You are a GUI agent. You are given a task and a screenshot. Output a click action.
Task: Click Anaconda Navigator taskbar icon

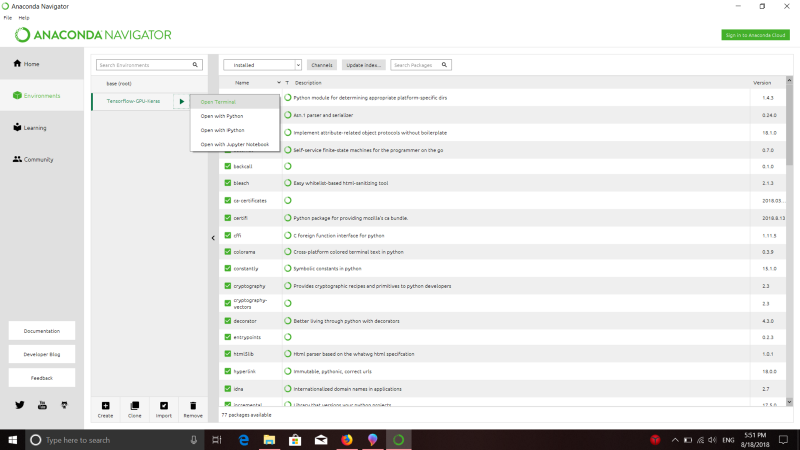tap(398, 440)
